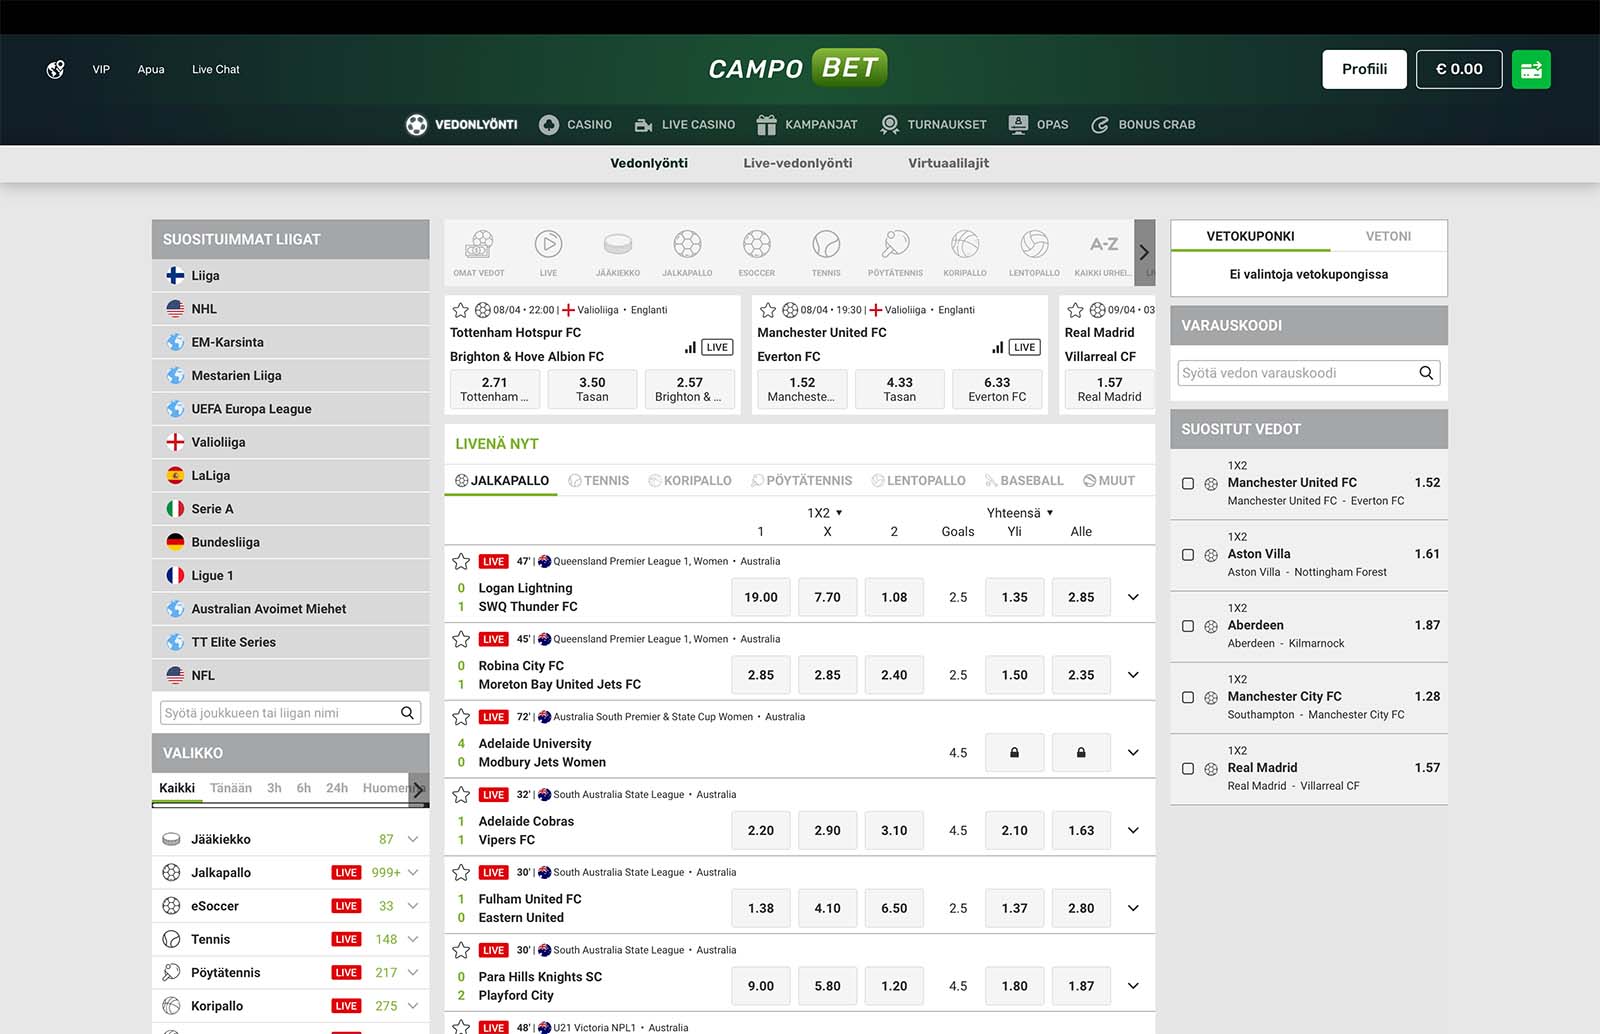The width and height of the screenshot is (1600, 1034).
Task: Open the Yhteensä market dropdown
Action: 1020,513
